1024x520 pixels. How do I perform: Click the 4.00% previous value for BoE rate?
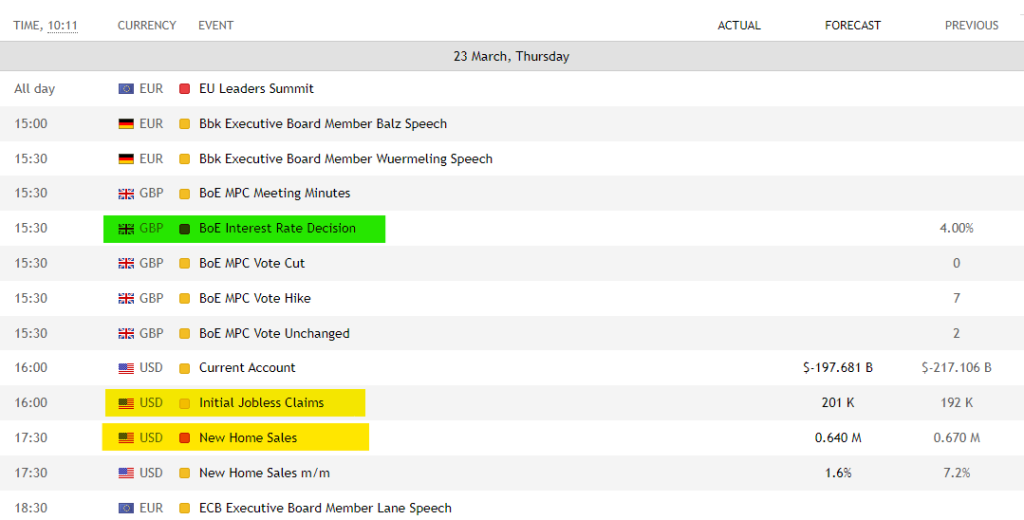pyautogui.click(x=956, y=228)
